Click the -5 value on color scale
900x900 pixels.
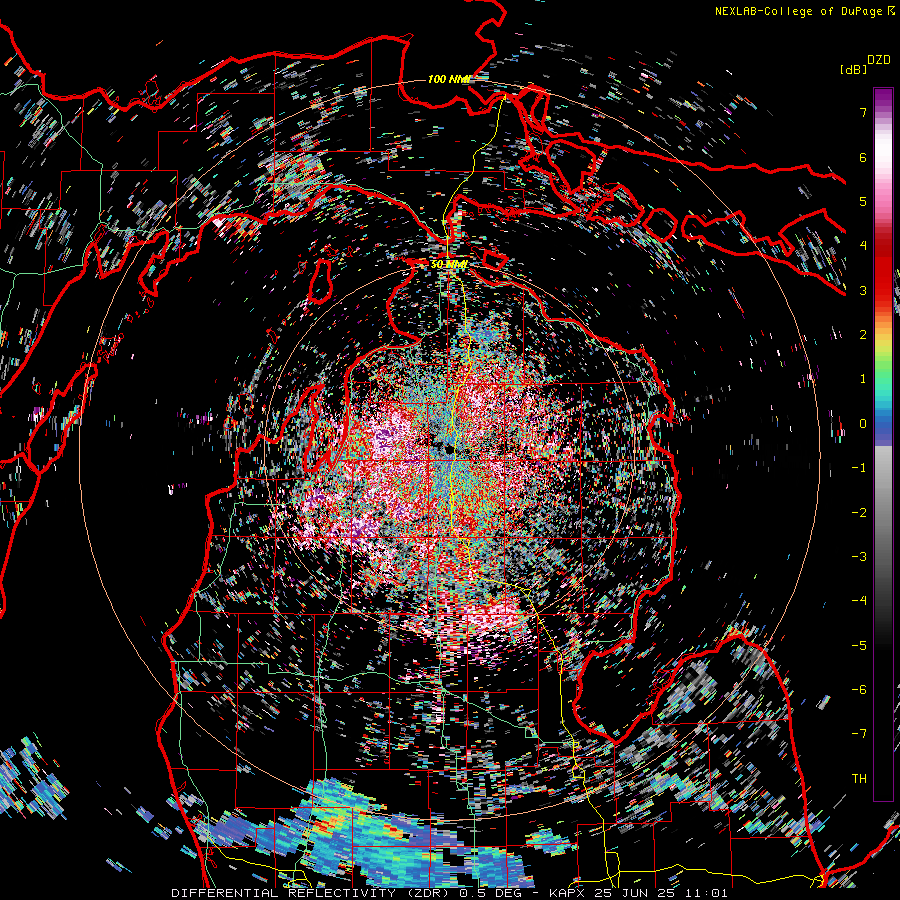click(859, 646)
